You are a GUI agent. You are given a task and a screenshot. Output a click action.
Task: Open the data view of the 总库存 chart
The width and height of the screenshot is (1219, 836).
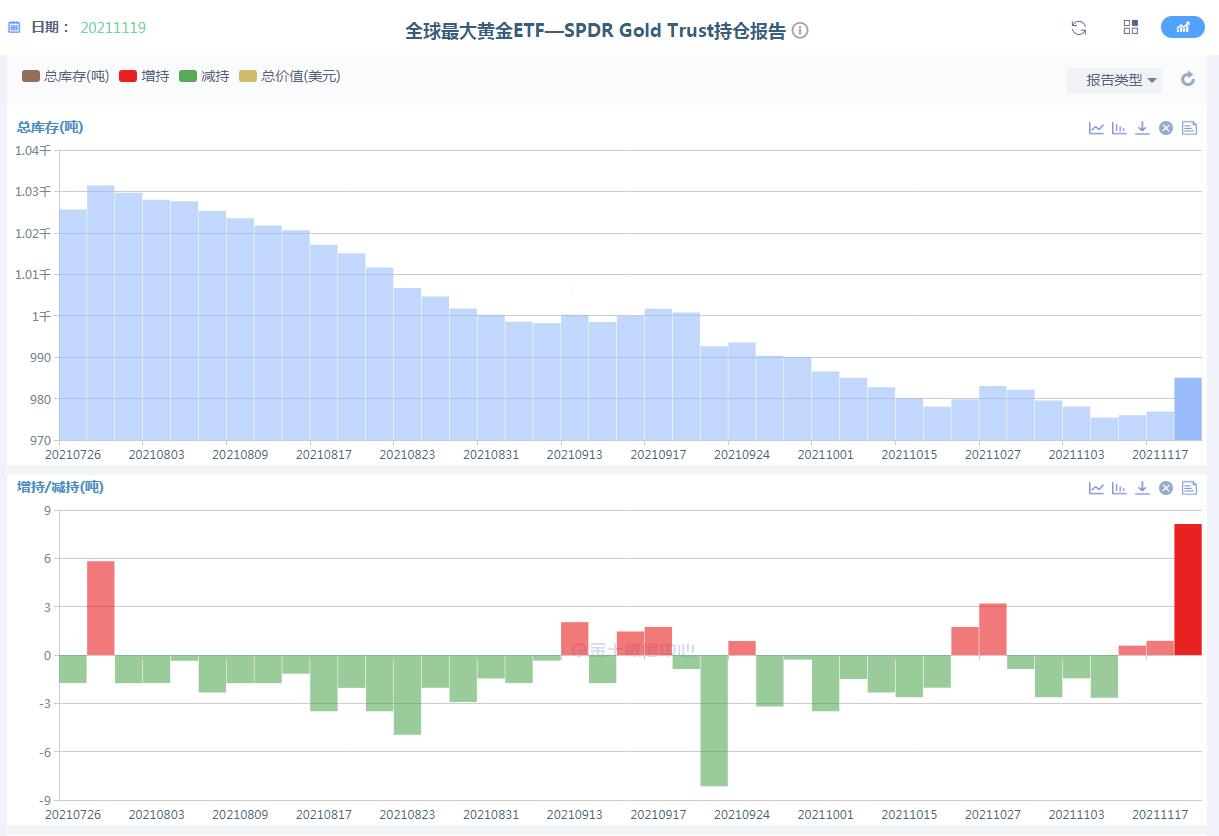coord(1189,128)
